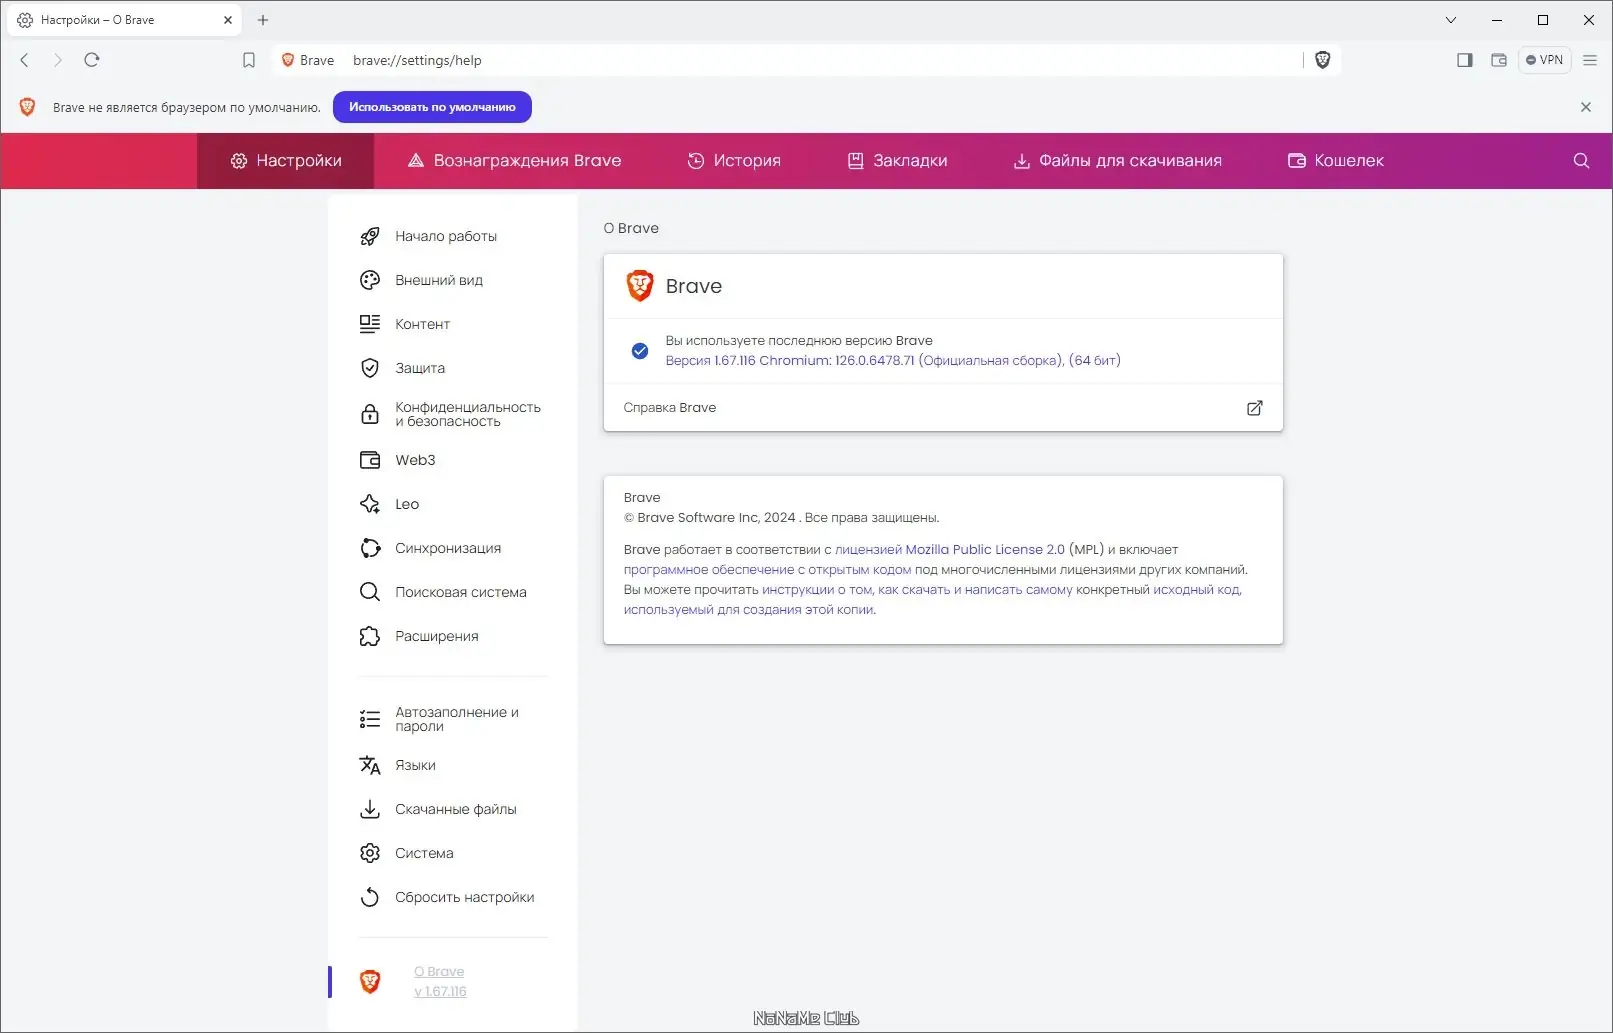The width and height of the screenshot is (1613, 1033).
Task: Open a new tab with the plus button
Action: pyautogui.click(x=263, y=20)
